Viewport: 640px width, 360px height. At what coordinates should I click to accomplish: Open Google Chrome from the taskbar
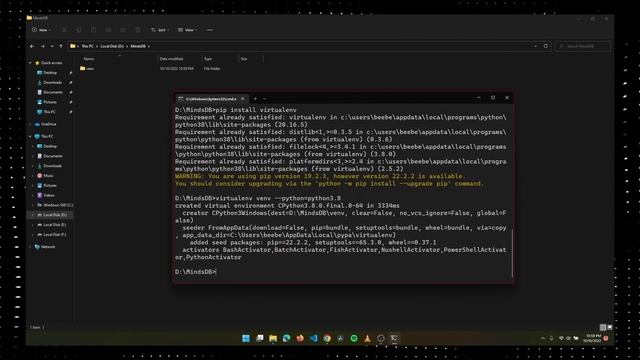(327, 338)
